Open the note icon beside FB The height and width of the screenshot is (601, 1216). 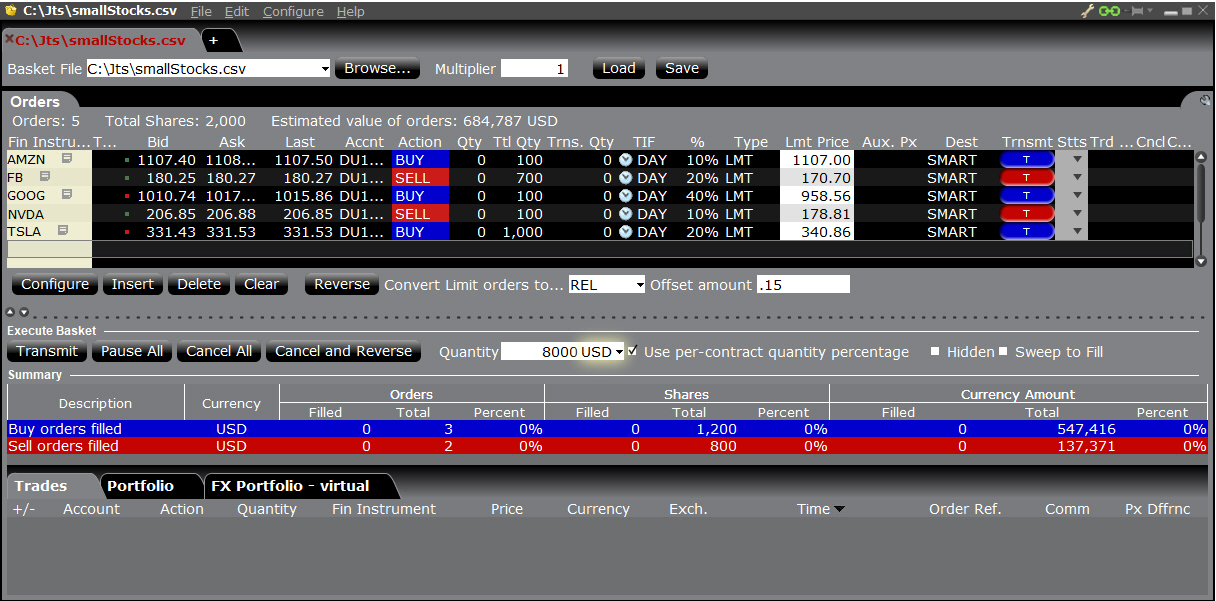pos(45,177)
